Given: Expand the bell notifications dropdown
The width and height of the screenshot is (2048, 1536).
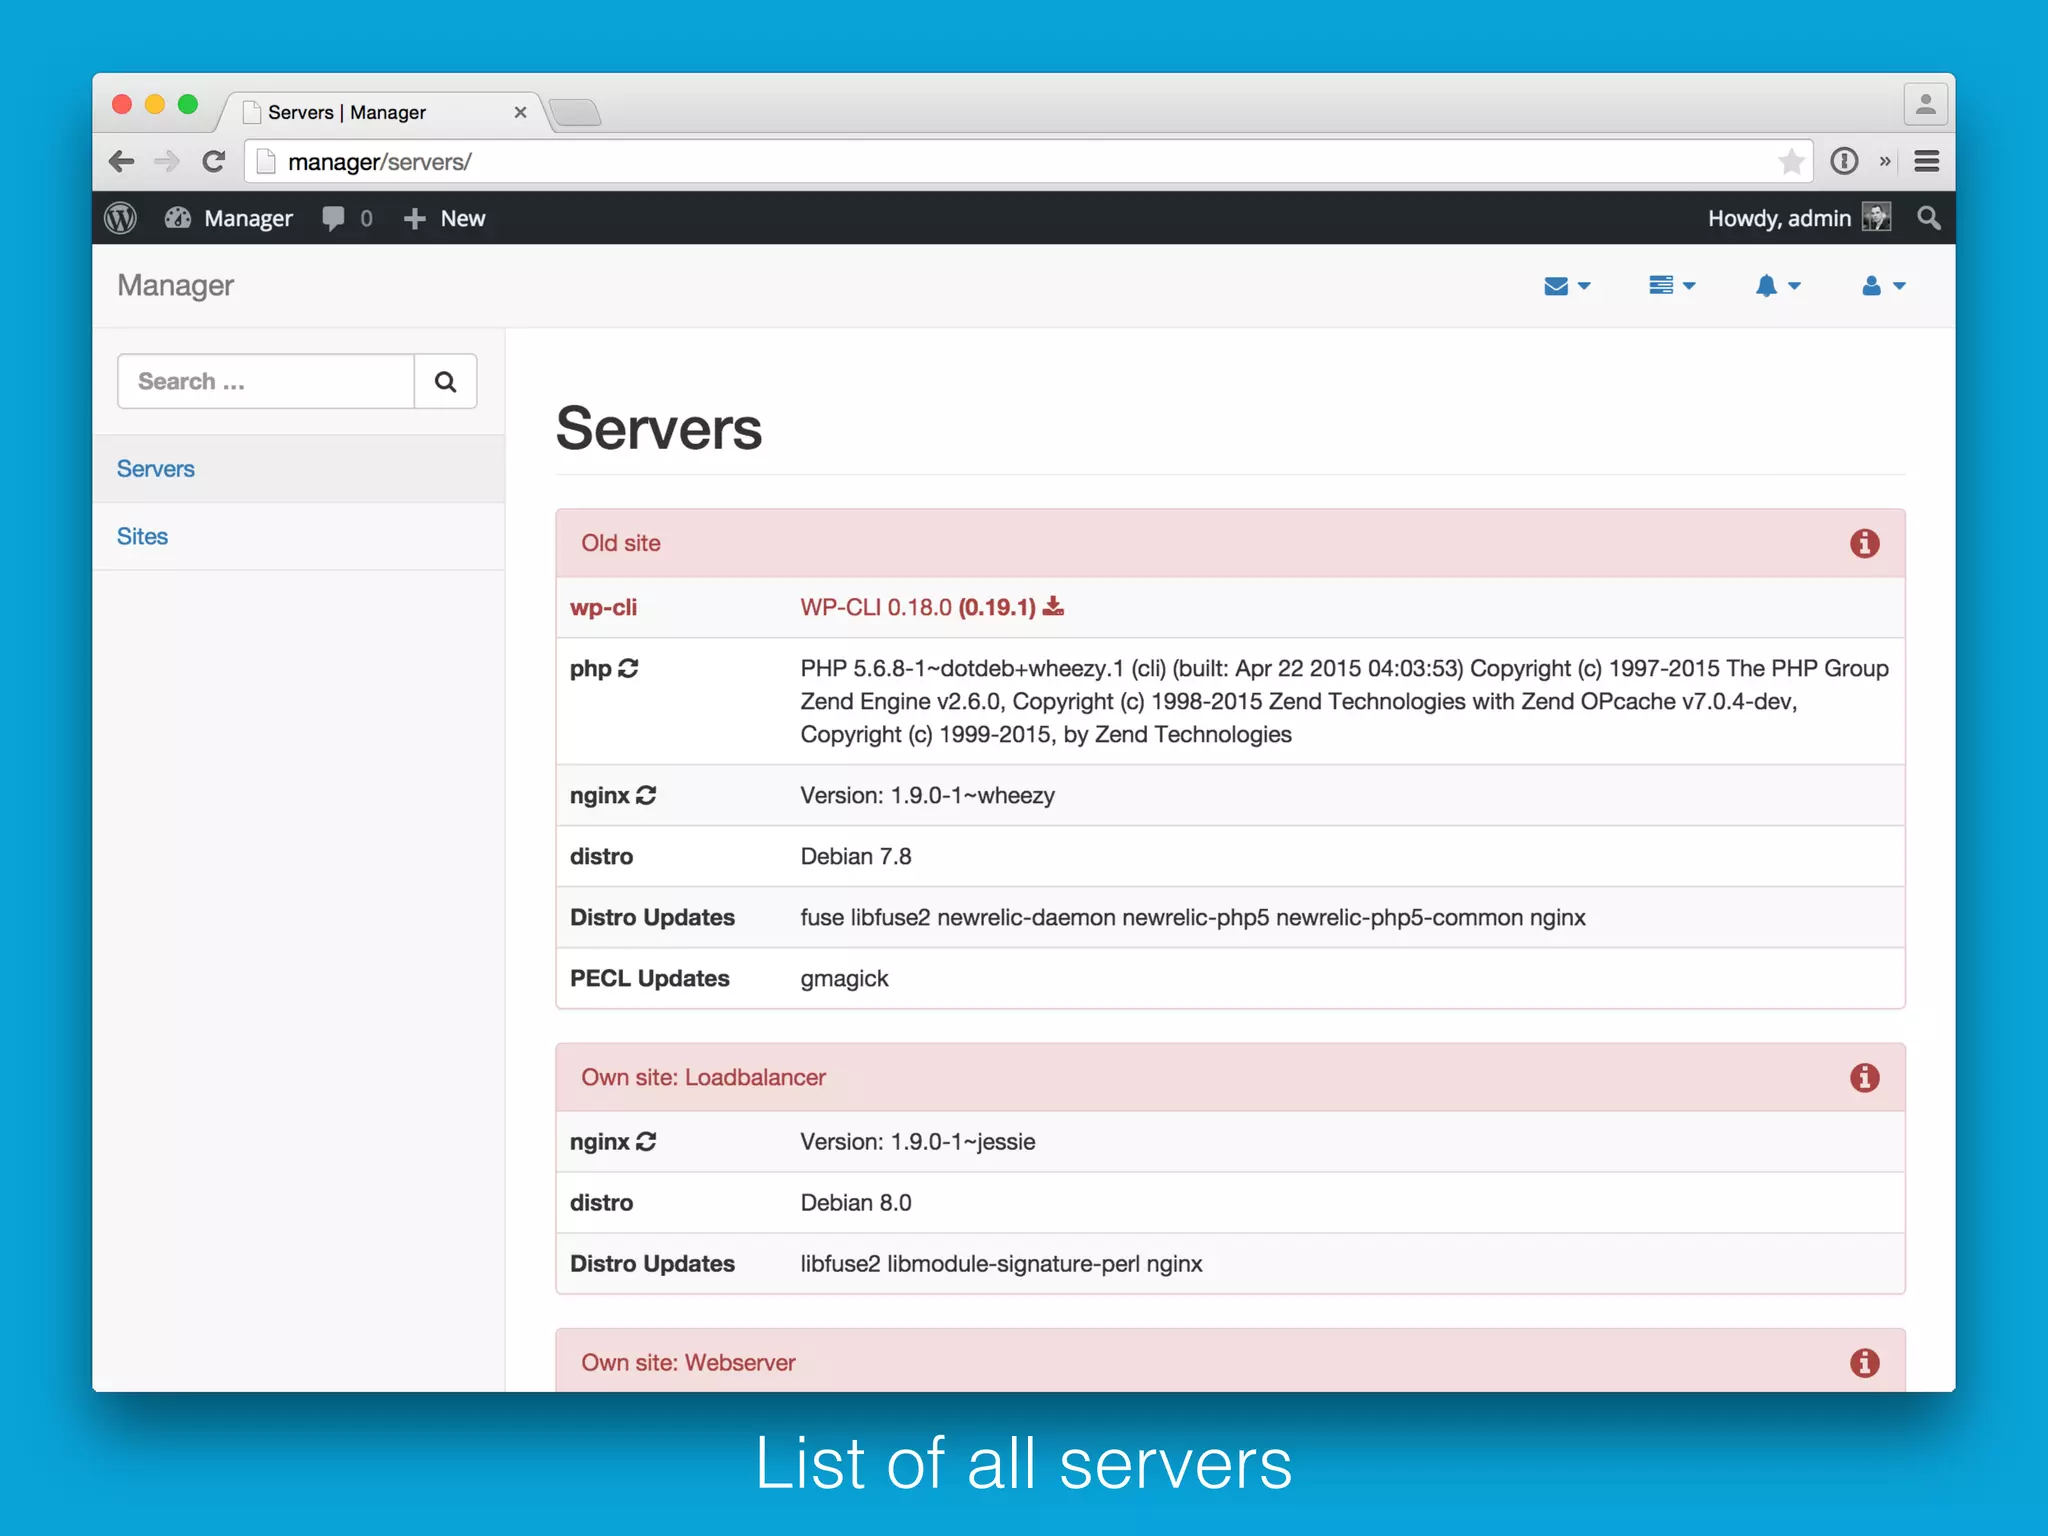Looking at the screenshot, I should coord(1778,286).
